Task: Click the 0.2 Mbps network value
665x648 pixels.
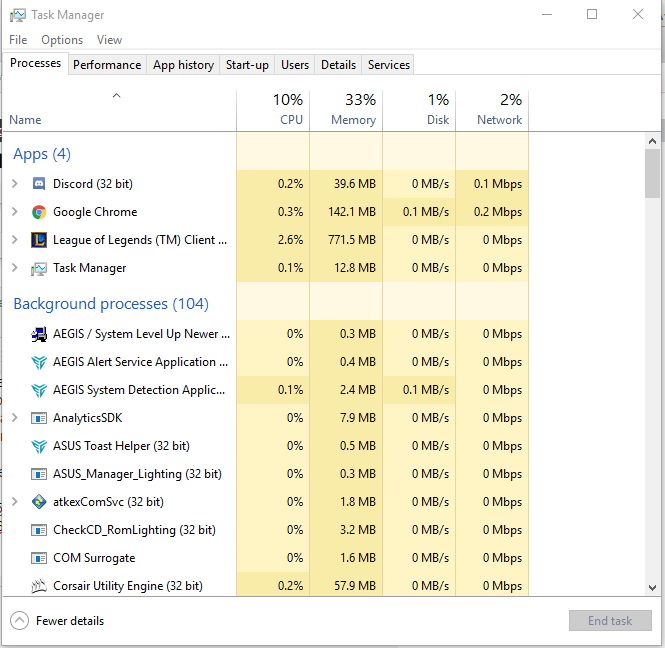Action: (x=498, y=212)
